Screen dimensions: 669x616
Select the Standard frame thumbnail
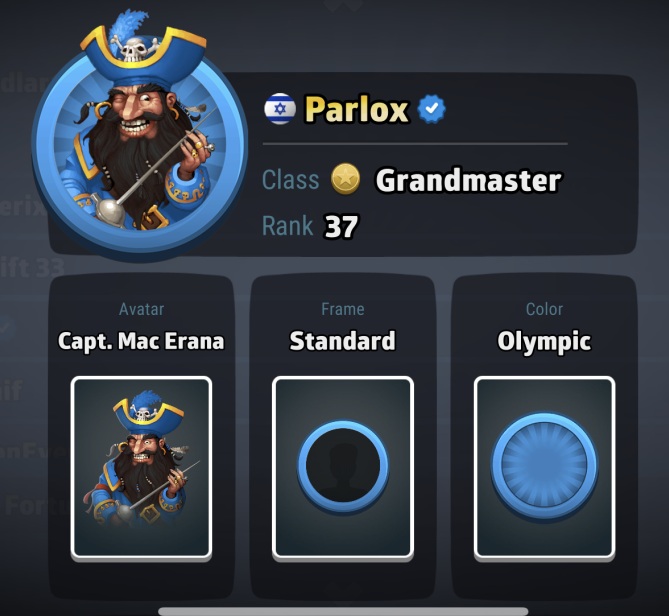(343, 467)
